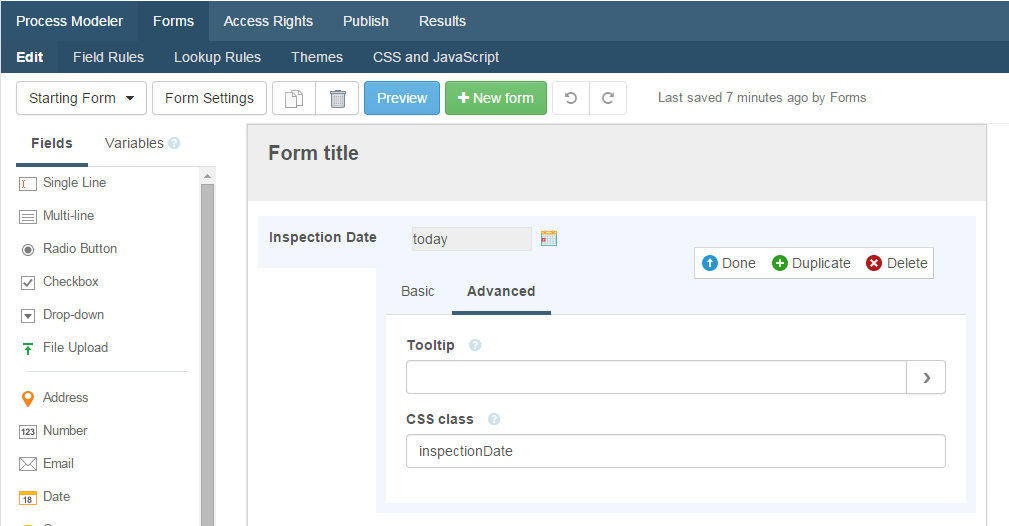This screenshot has width=1009, height=526.
Task: Add a Drop-down field from list
Action: (73, 315)
